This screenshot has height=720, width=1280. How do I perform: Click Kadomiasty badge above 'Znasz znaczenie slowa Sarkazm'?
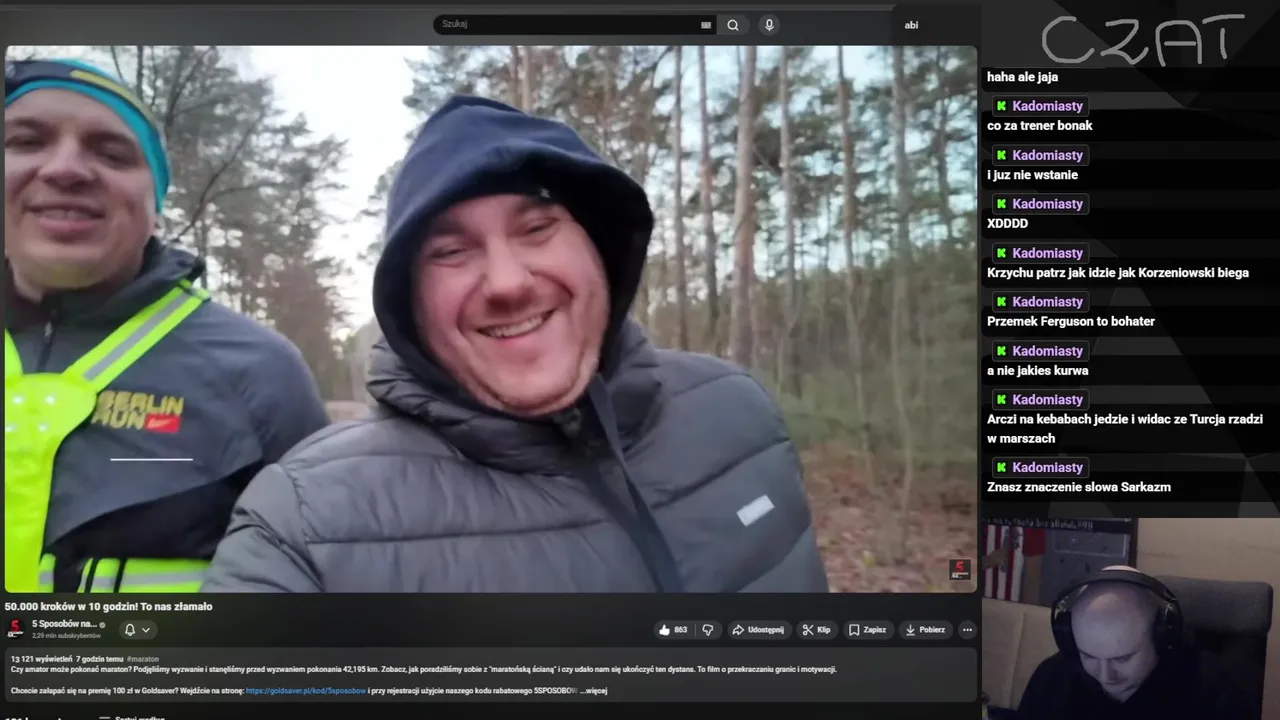[x=1040, y=467]
